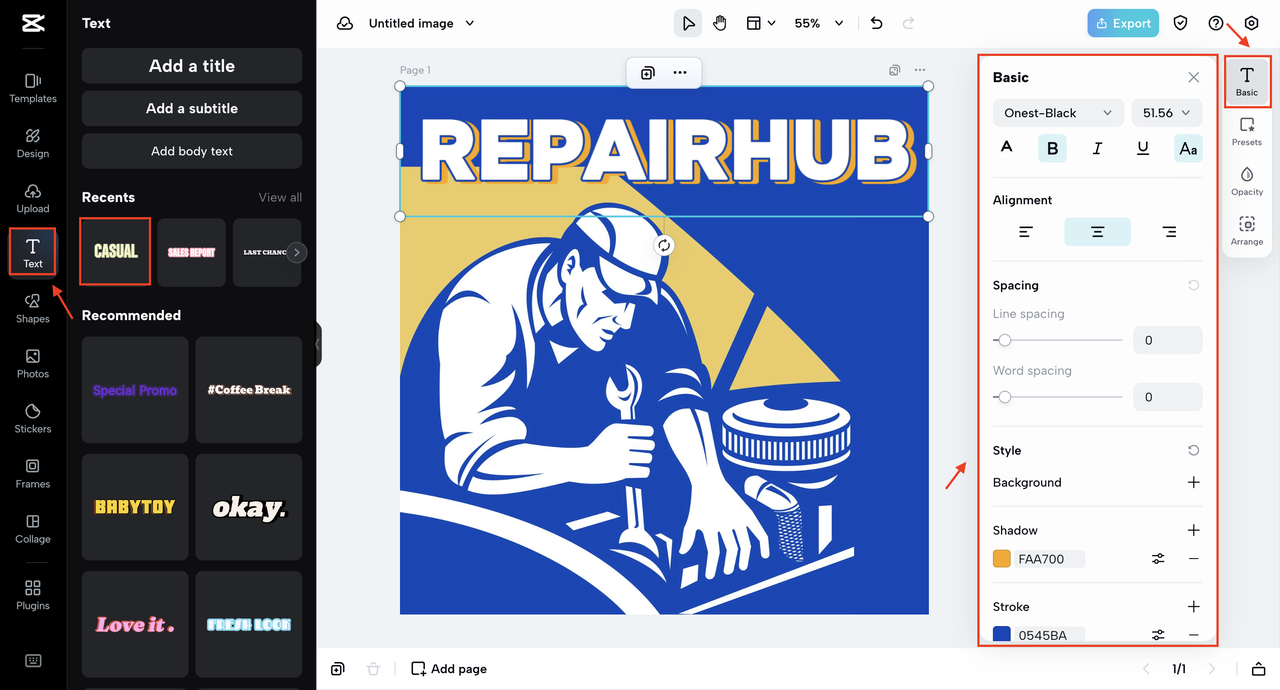Switch to the Opacity tab
This screenshot has height=690, width=1280.
[1247, 181]
